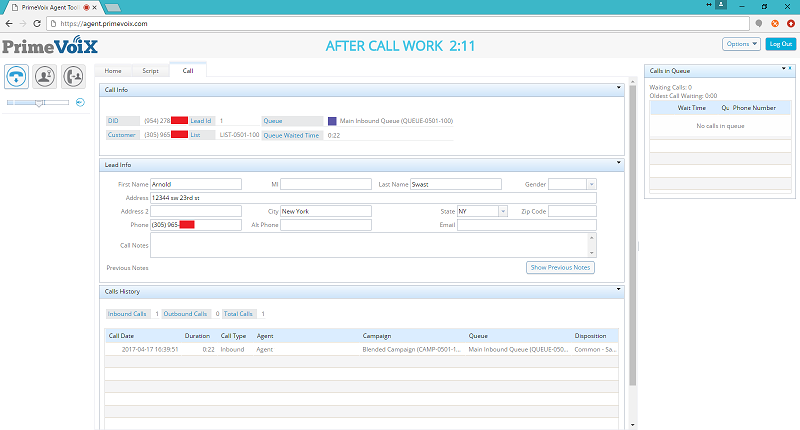Image resolution: width=800 pixels, height=430 pixels.
Task: Click the Last Name field
Action: [456, 184]
